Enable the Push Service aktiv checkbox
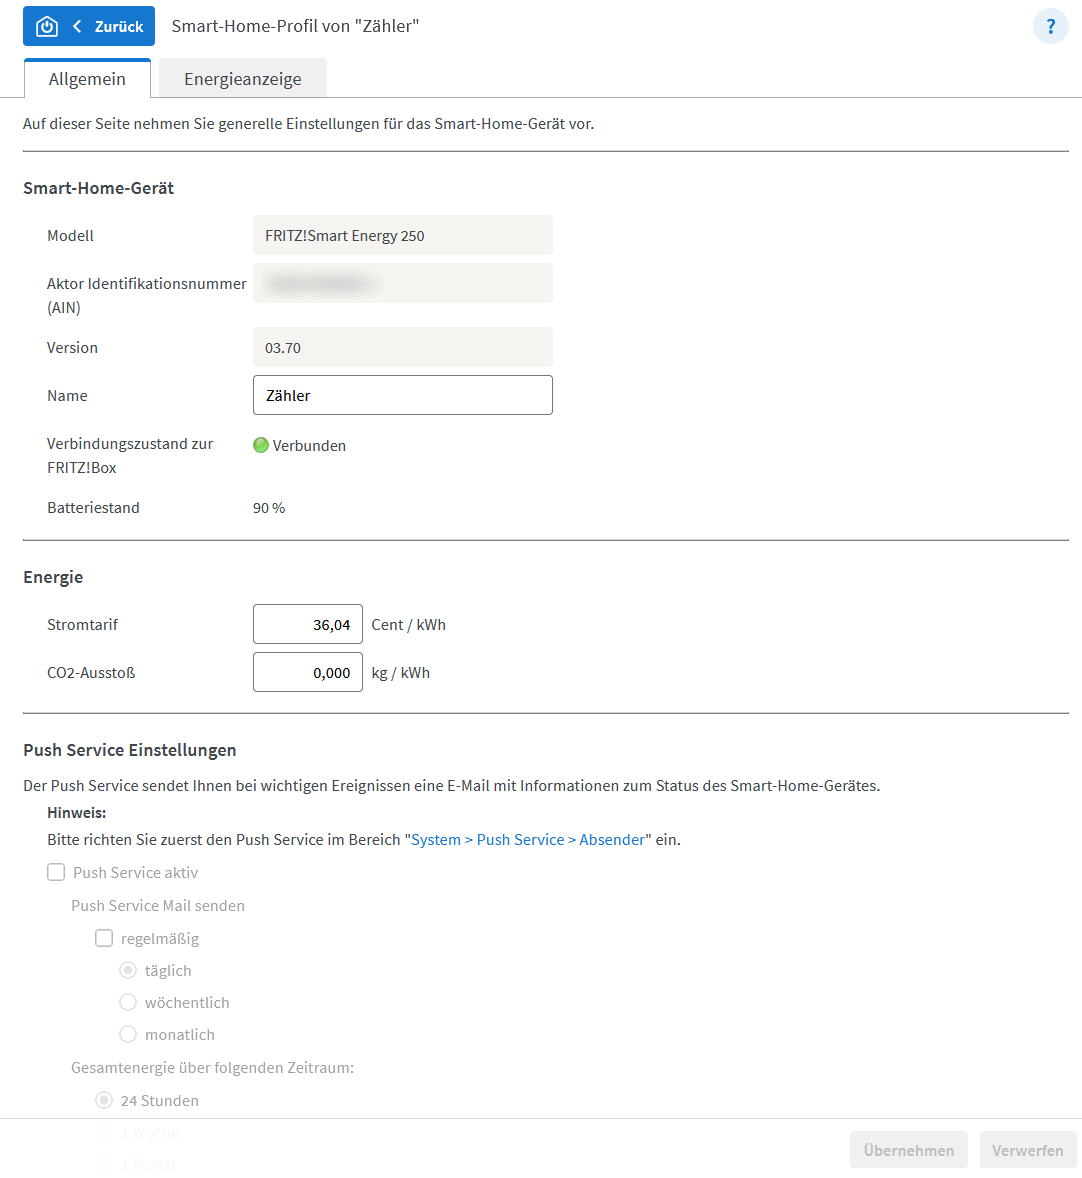 pos(57,872)
